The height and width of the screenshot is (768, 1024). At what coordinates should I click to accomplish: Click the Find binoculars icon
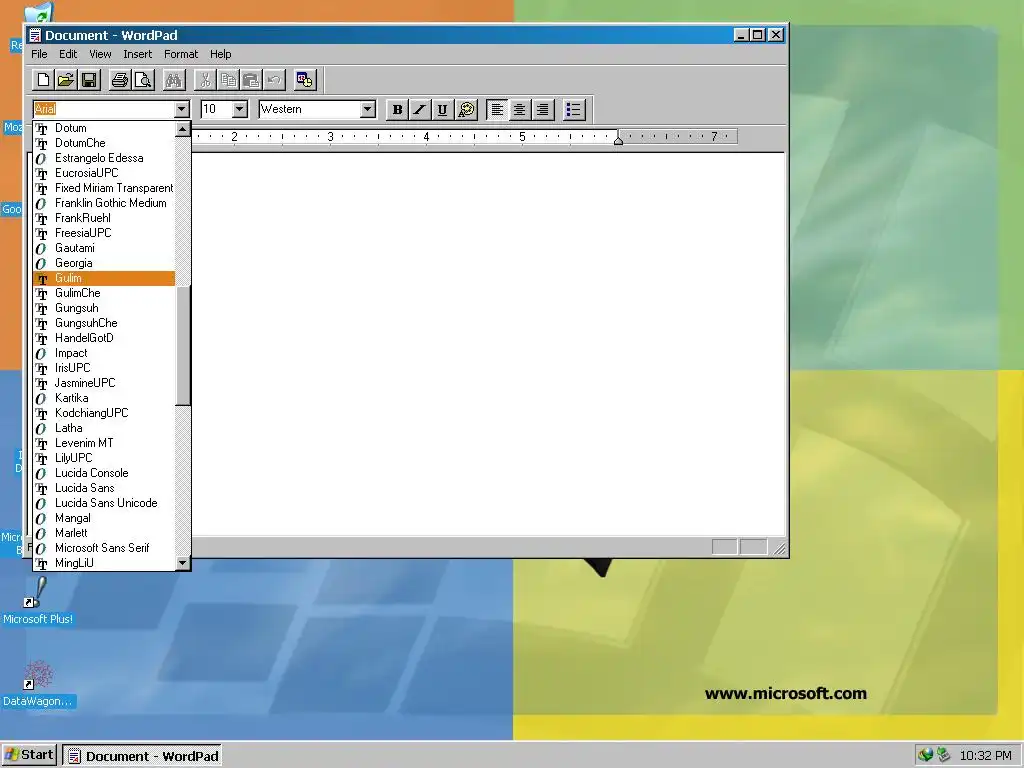click(174, 80)
